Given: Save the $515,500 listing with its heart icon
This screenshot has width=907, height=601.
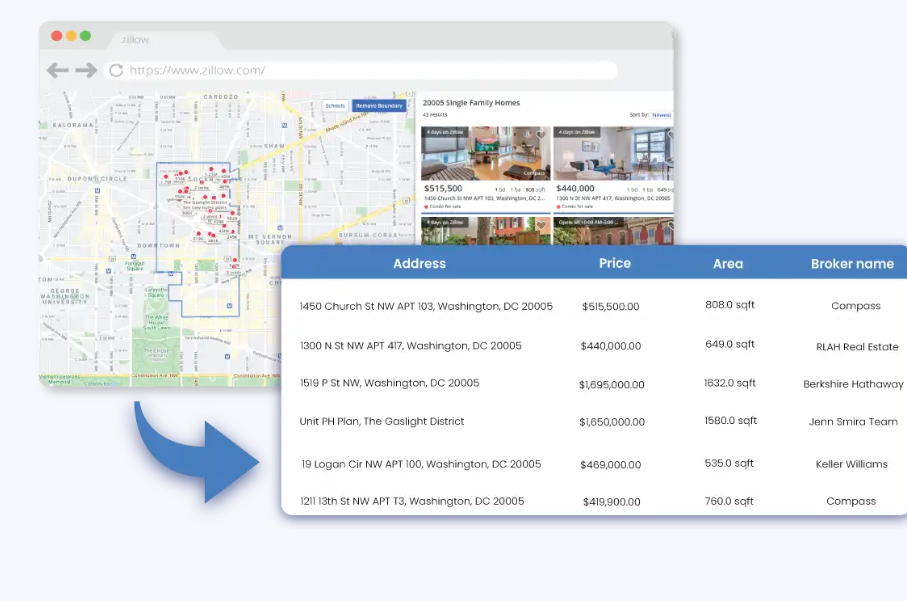Looking at the screenshot, I should click(541, 135).
